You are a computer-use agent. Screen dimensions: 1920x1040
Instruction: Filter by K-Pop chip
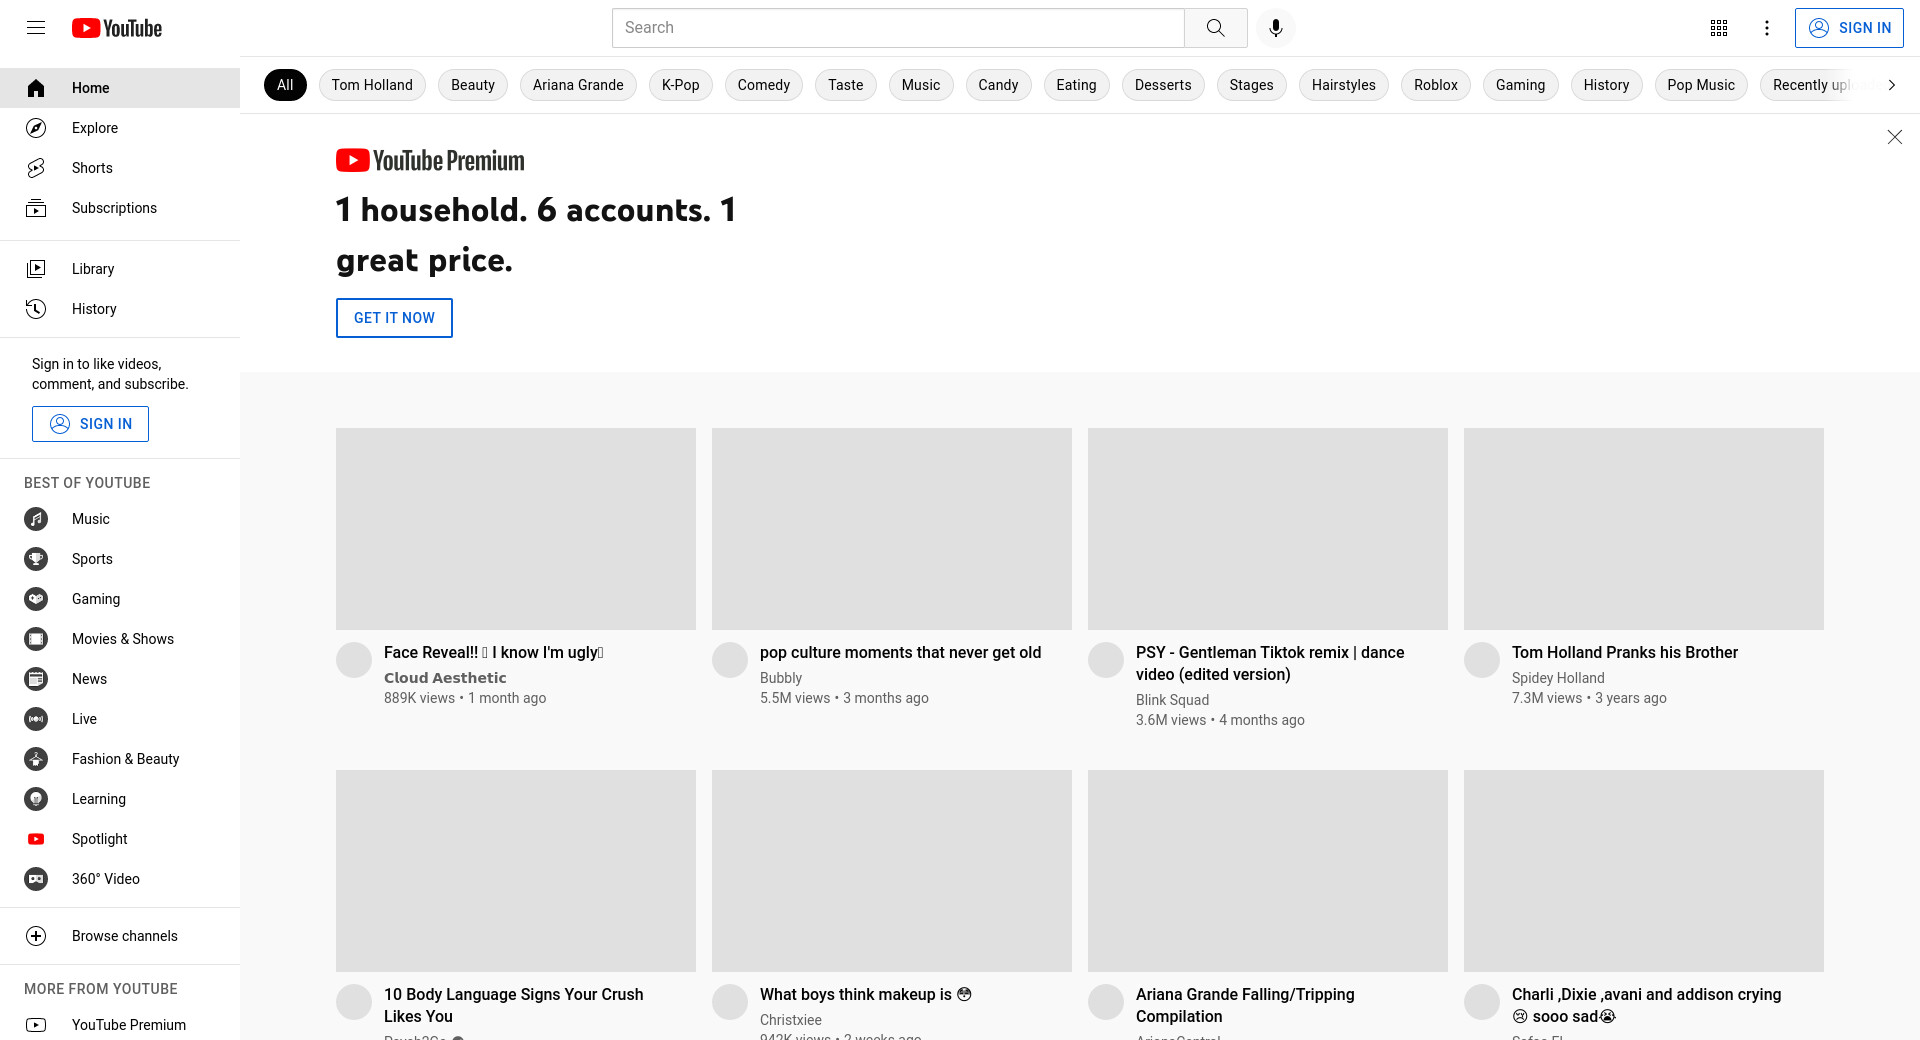tap(681, 85)
